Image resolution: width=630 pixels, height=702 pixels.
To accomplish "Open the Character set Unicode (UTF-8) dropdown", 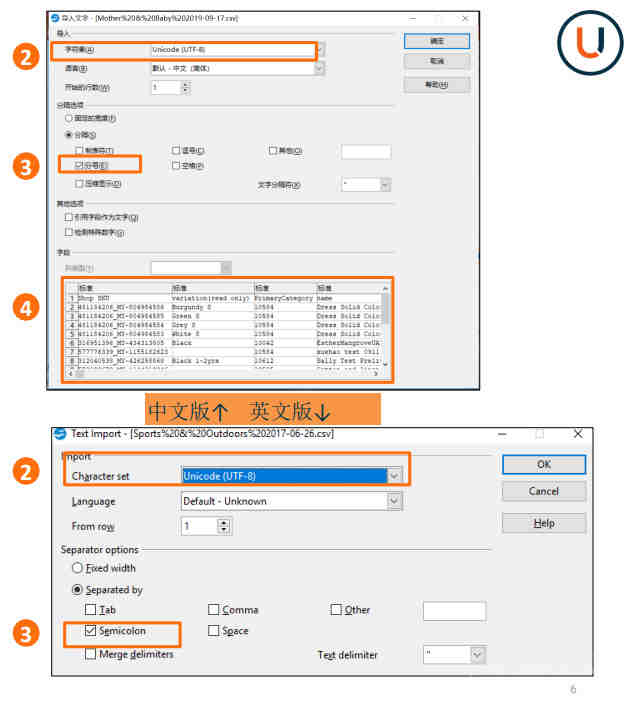I will coord(393,476).
